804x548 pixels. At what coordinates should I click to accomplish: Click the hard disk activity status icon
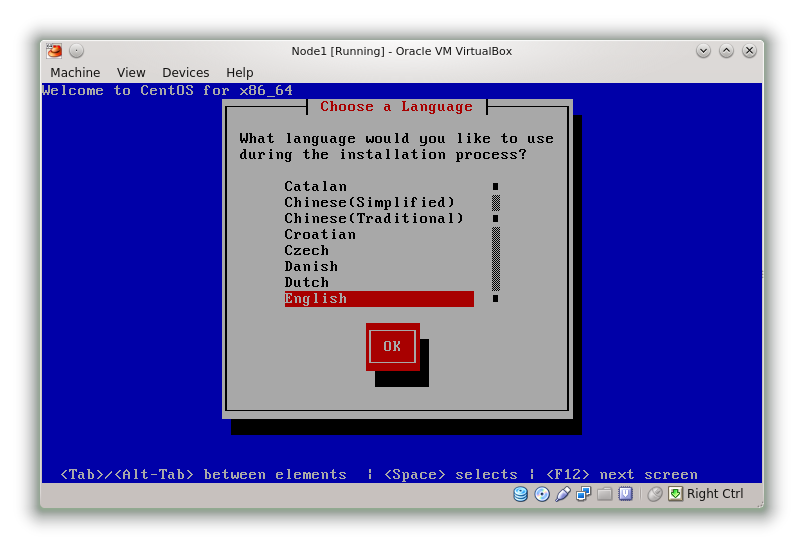point(520,494)
